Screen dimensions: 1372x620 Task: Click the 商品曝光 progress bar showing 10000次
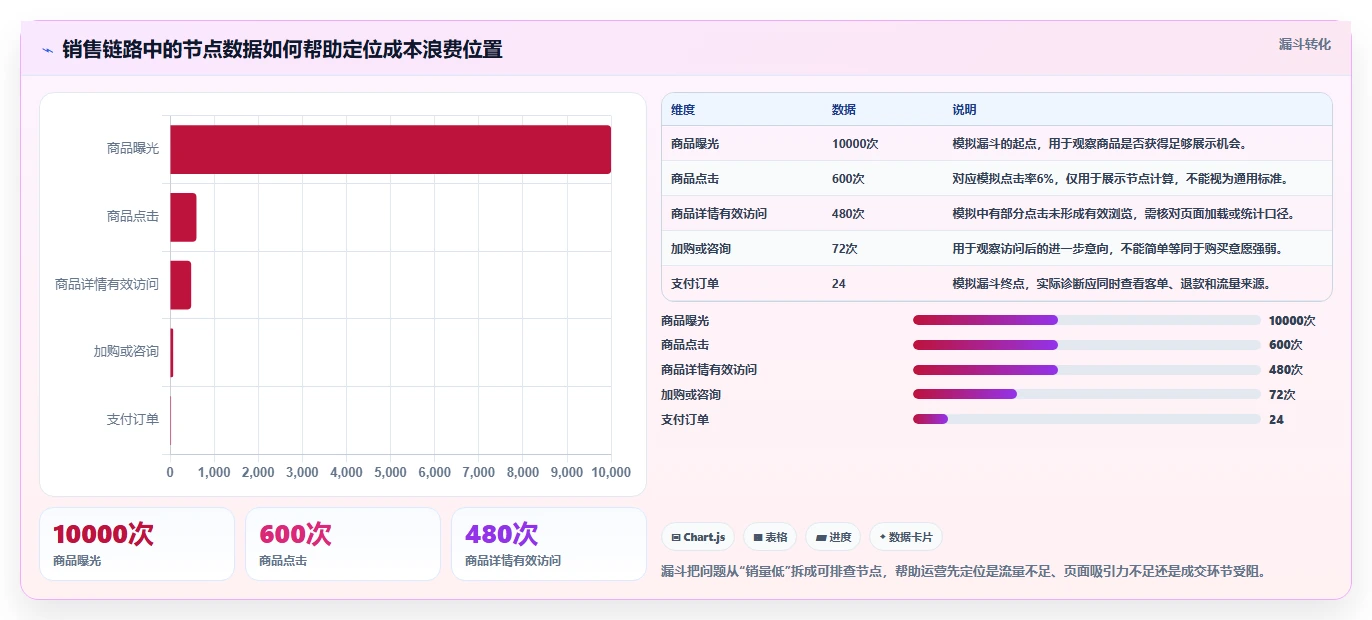click(1086, 320)
